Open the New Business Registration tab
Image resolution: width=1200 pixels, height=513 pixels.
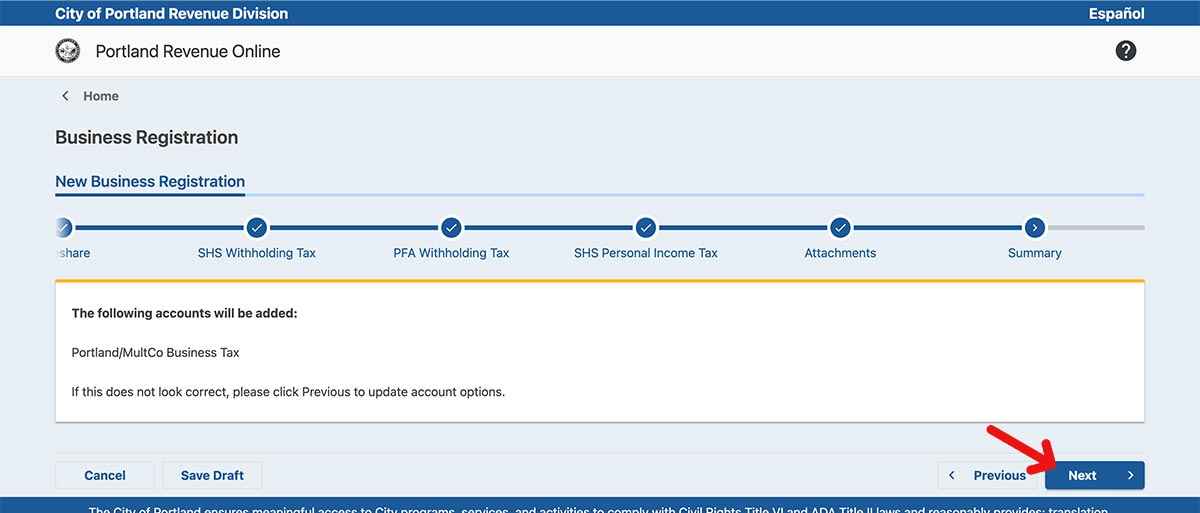pyautogui.click(x=150, y=182)
